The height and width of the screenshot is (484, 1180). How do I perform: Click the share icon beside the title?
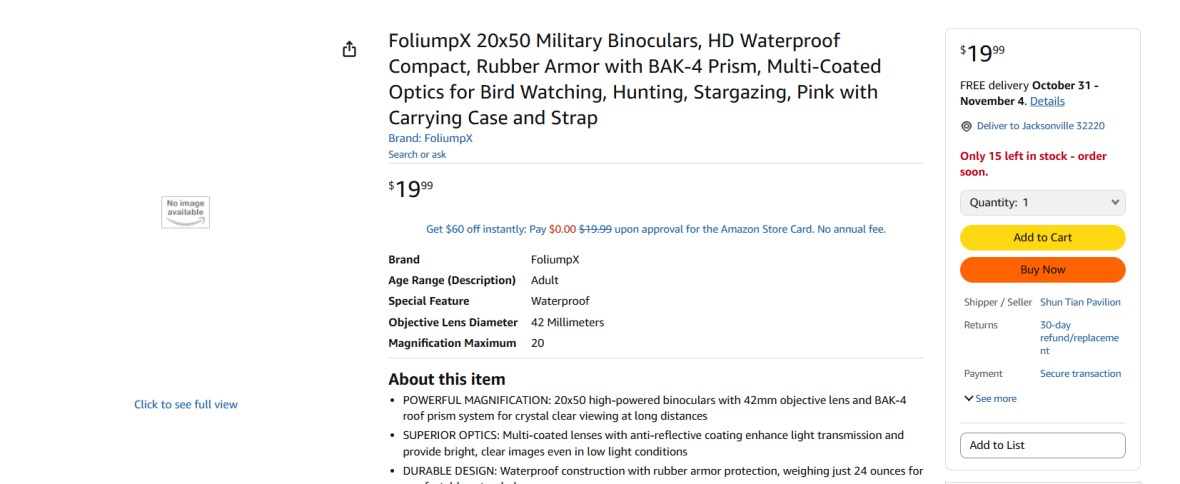tap(349, 49)
